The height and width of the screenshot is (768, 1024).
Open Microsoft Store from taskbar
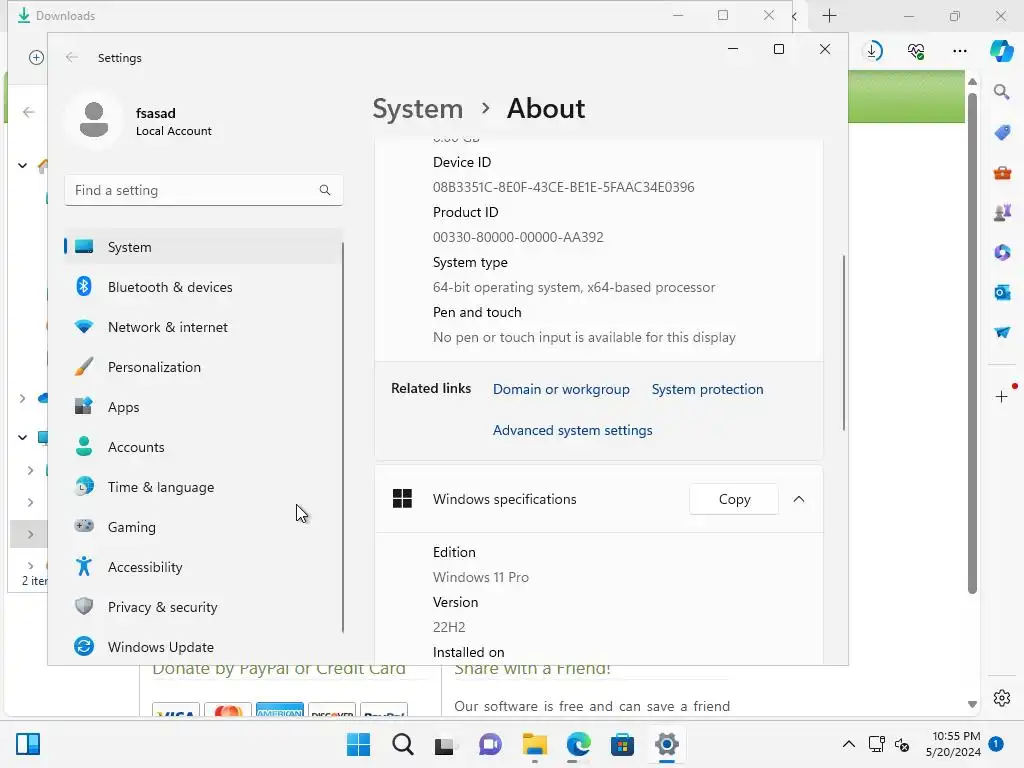(x=622, y=744)
